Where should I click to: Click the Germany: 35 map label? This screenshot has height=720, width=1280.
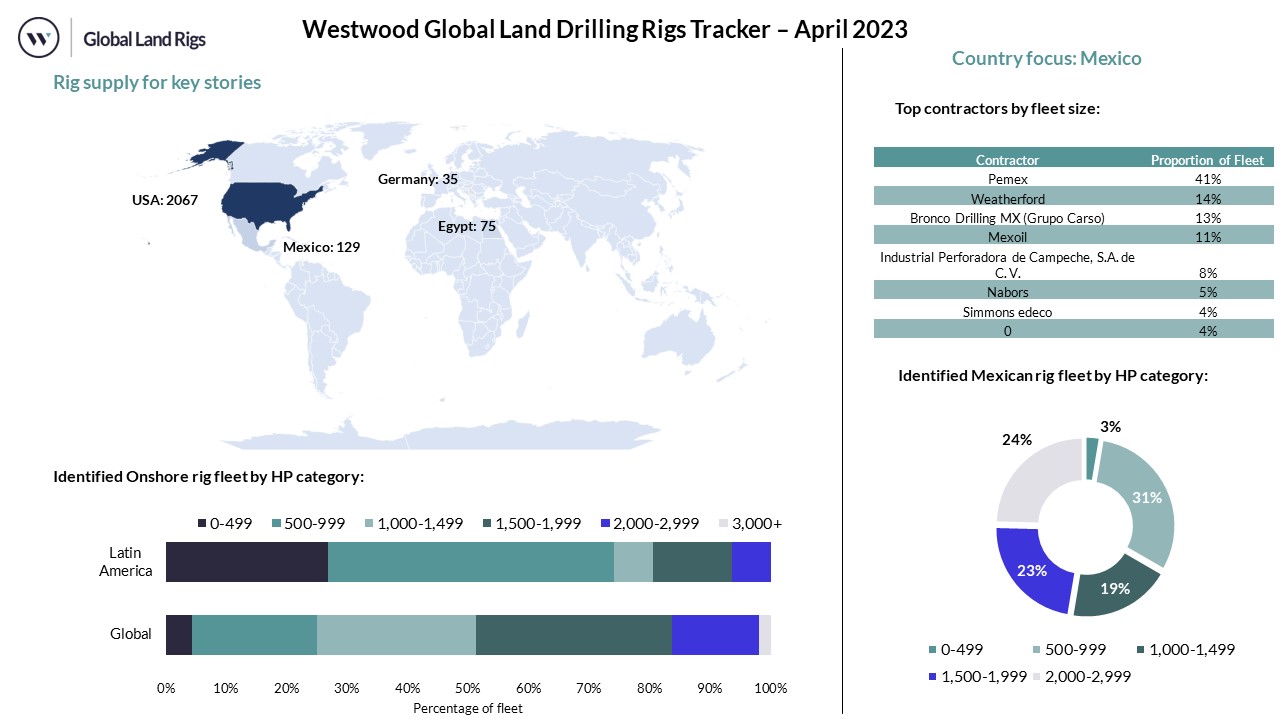[417, 179]
